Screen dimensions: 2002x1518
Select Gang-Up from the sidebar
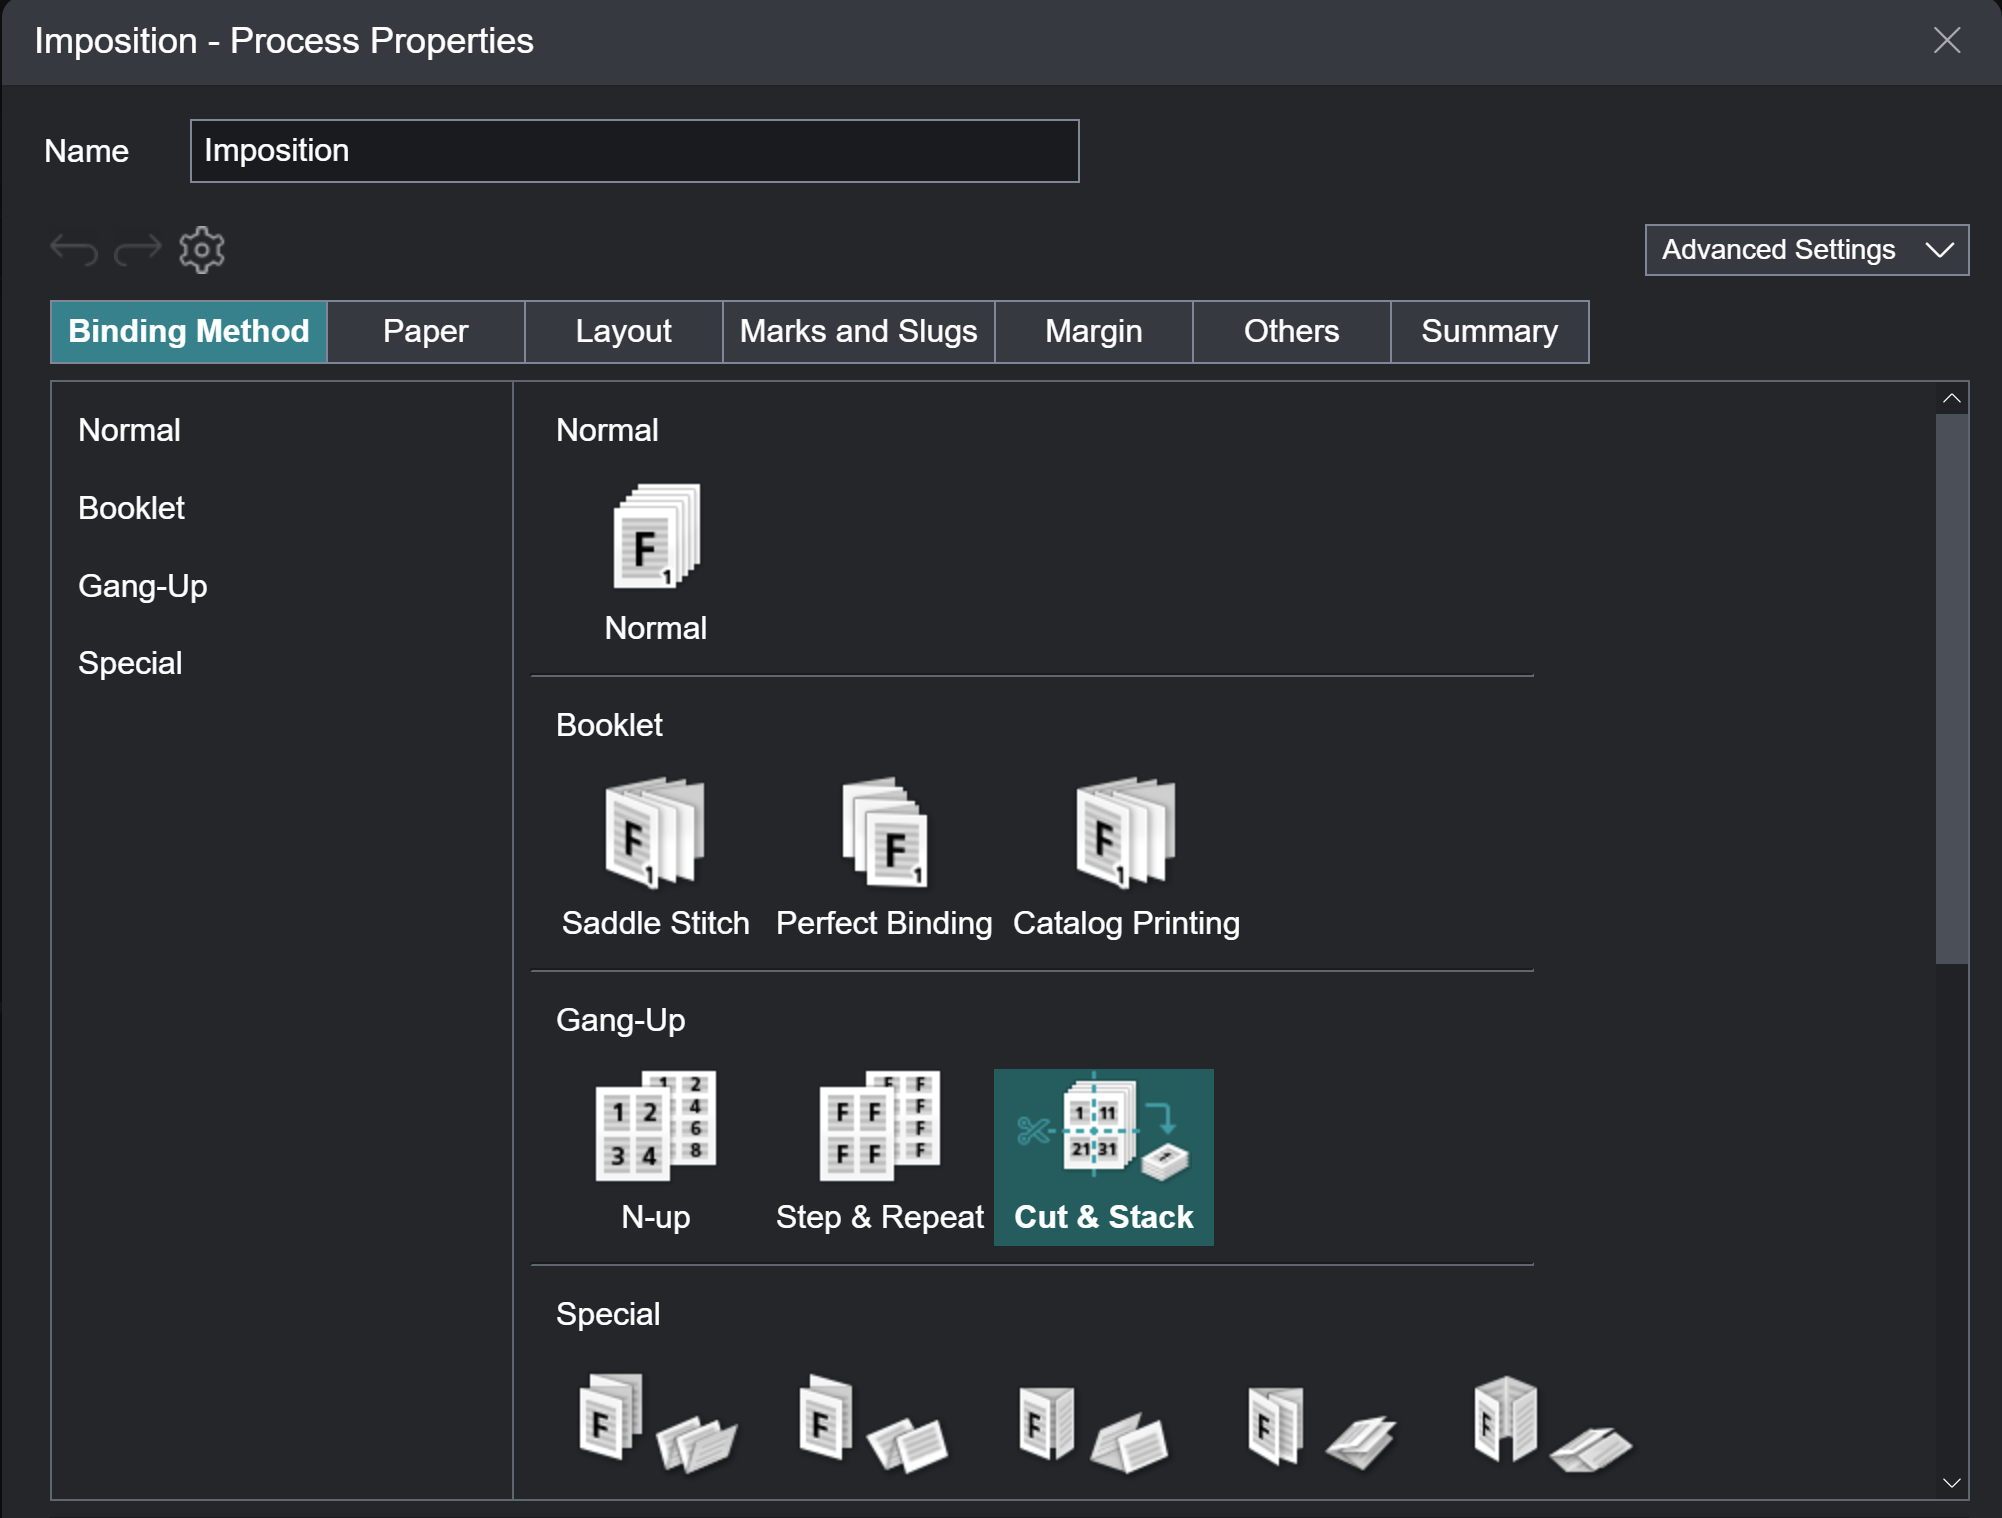142,586
